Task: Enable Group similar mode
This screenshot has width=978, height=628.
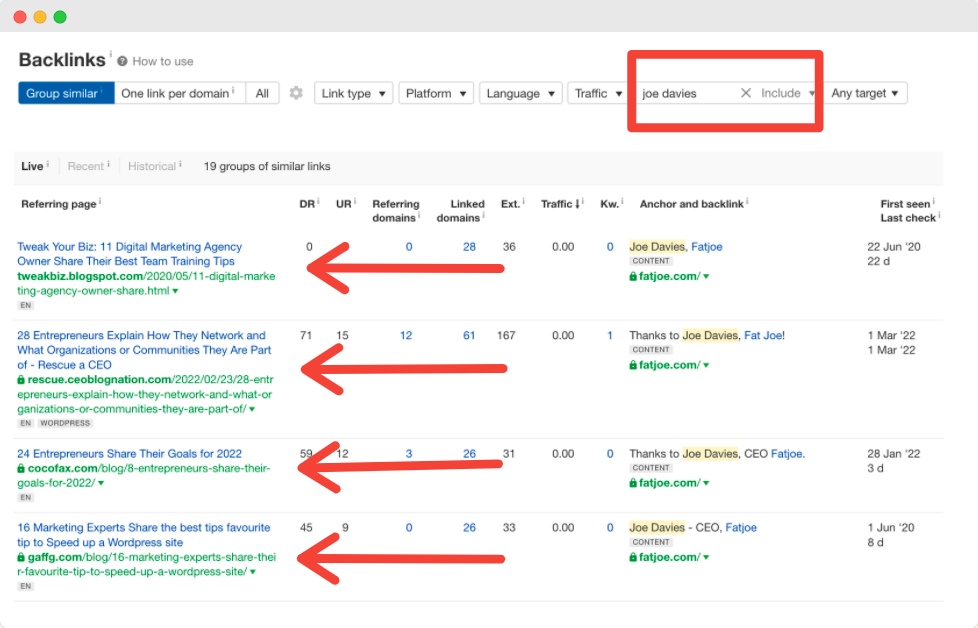Action: pos(64,93)
